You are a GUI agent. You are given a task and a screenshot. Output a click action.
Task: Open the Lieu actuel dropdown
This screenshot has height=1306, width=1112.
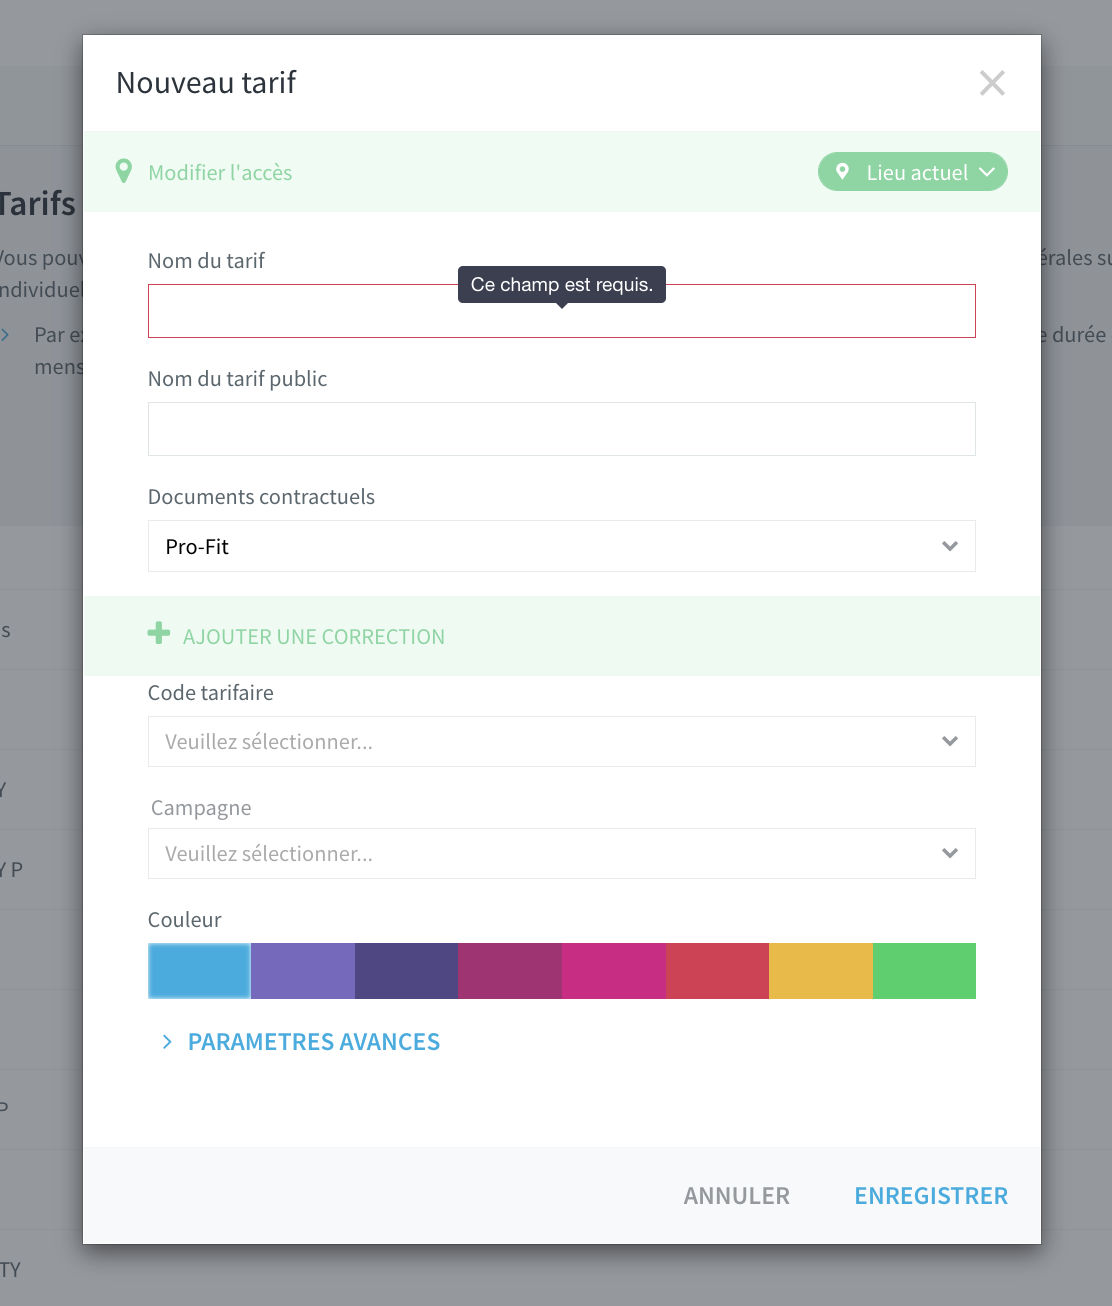pyautogui.click(x=913, y=172)
